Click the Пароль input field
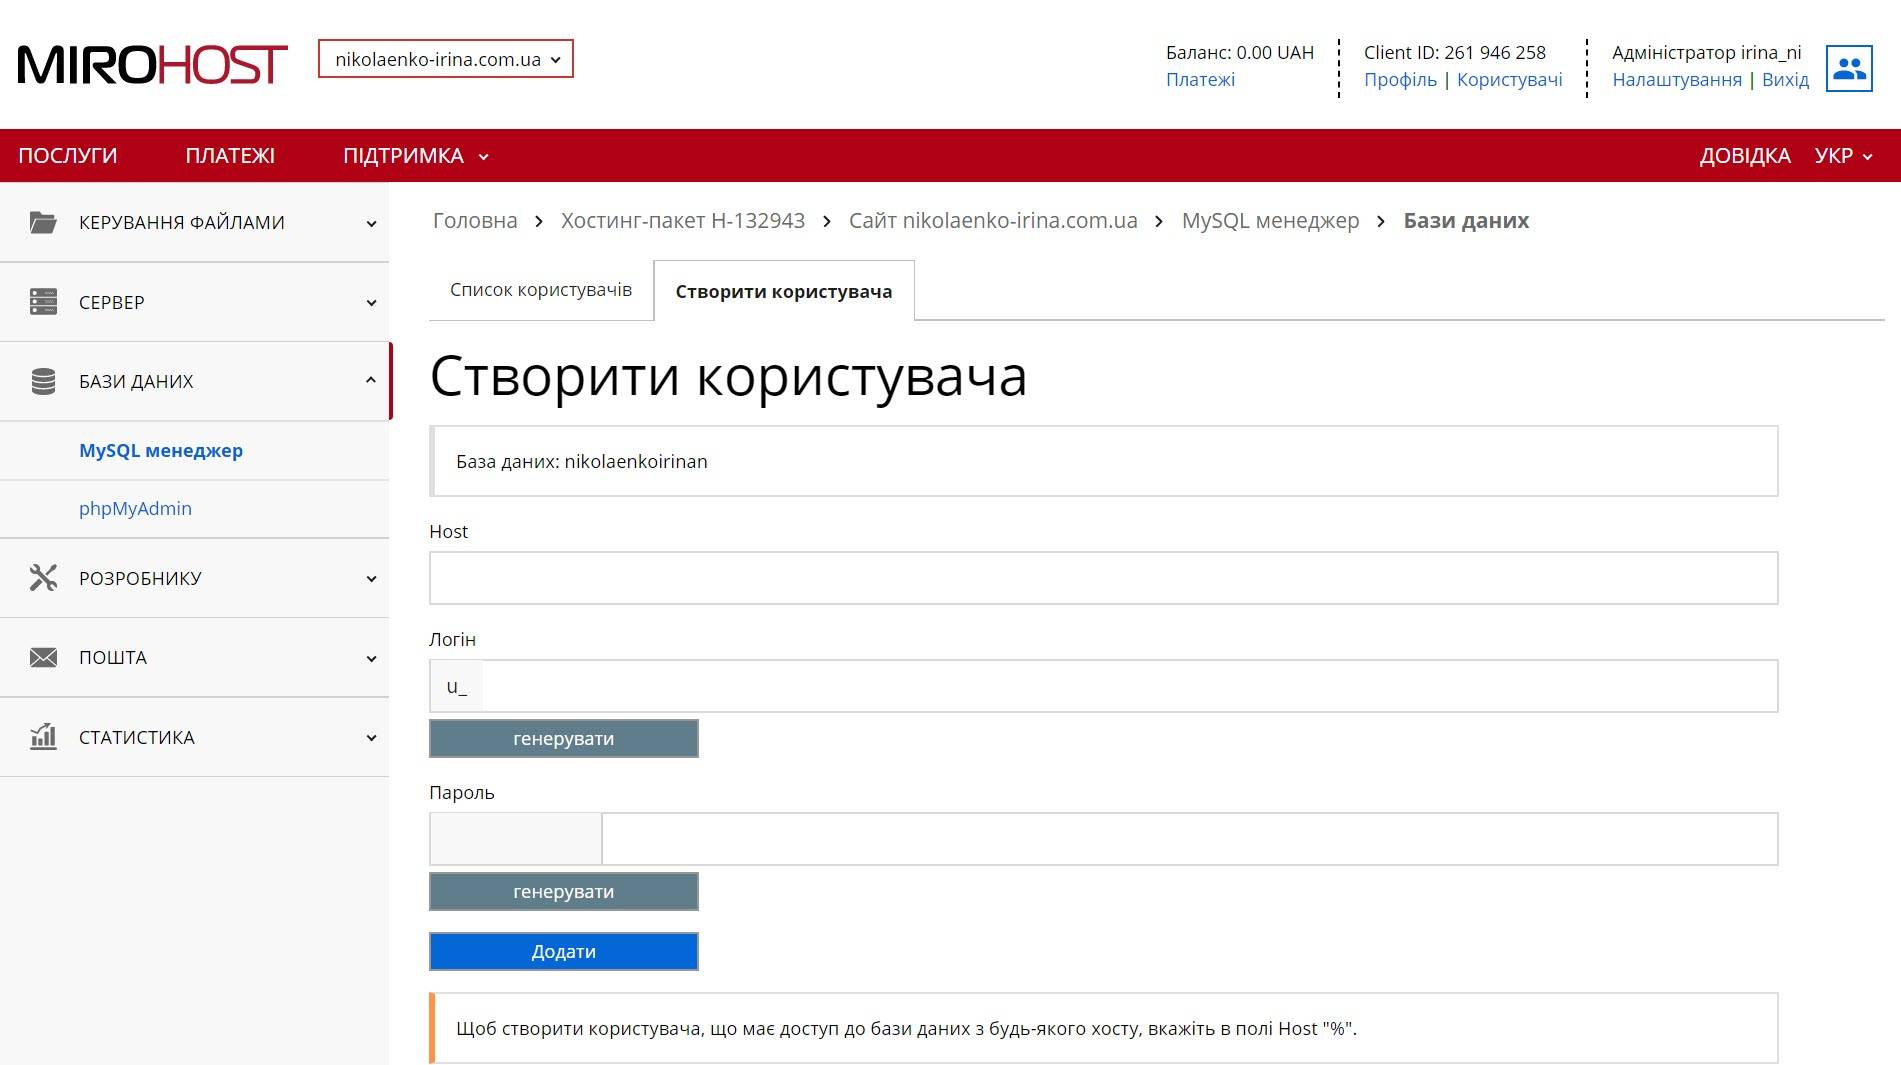The width and height of the screenshot is (1901, 1065). (x=1189, y=839)
